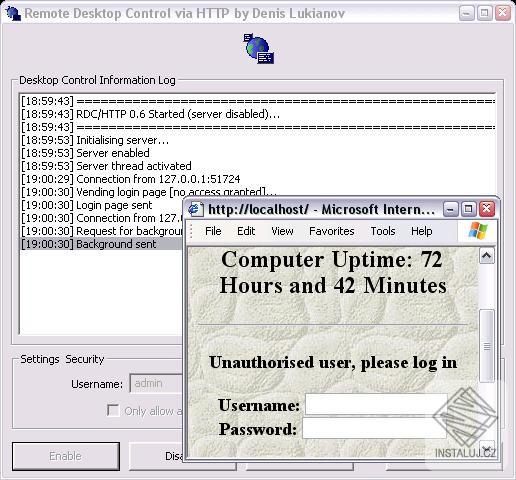The width and height of the screenshot is (516, 480).
Task: Open the Edit menu in Internet Explorer
Action: pos(246,231)
